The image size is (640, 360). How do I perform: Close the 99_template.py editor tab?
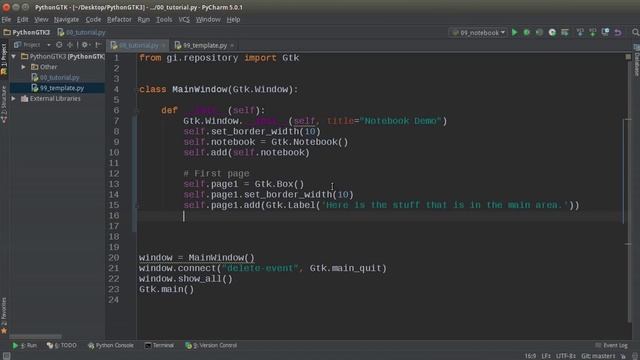[232, 45]
